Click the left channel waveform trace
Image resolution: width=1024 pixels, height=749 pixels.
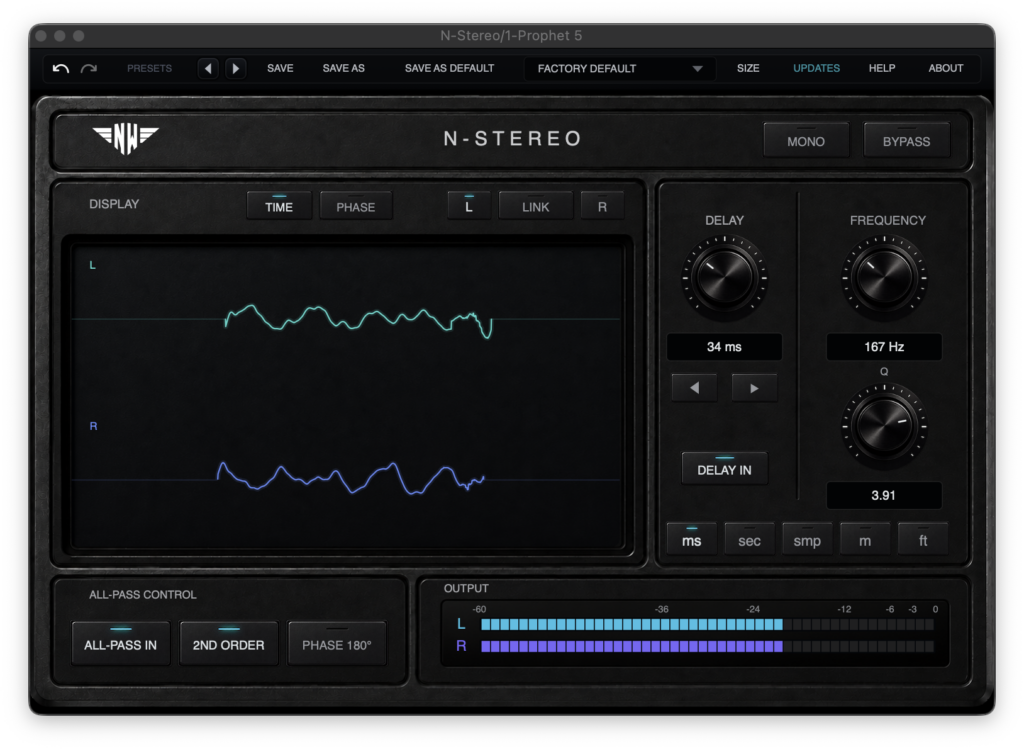click(358, 320)
